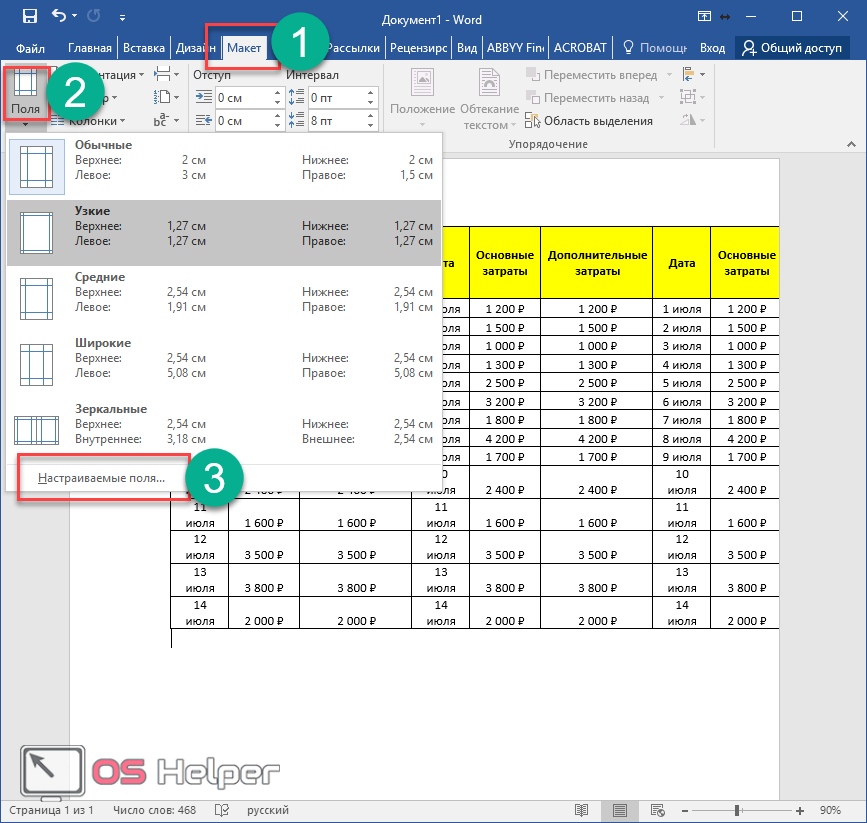
Task: Click Настраиваемые поля custom margins link
Action: point(101,478)
